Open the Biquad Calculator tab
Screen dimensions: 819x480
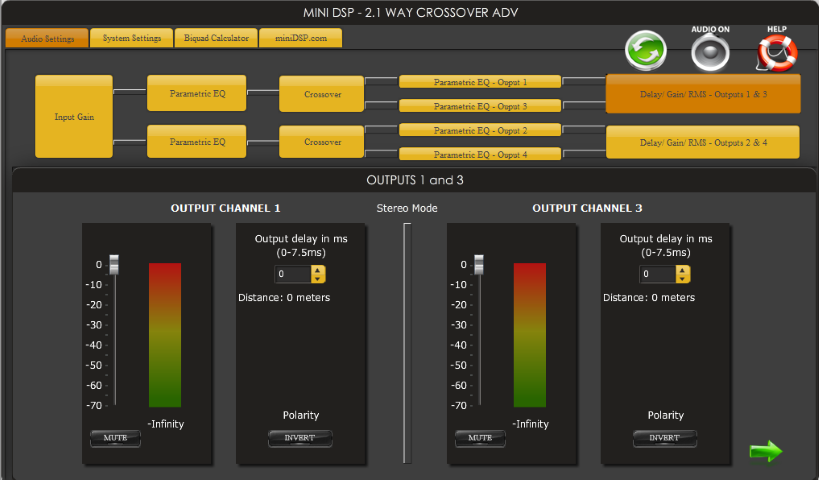point(216,38)
